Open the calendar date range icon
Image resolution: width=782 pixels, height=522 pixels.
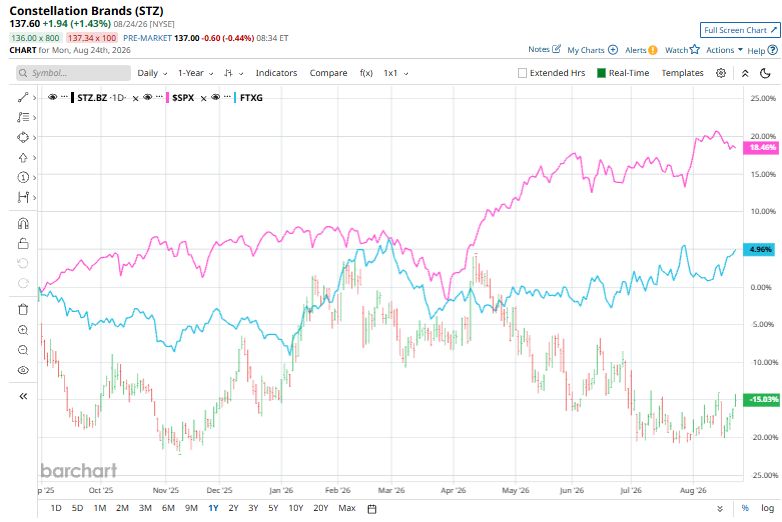tap(372, 509)
